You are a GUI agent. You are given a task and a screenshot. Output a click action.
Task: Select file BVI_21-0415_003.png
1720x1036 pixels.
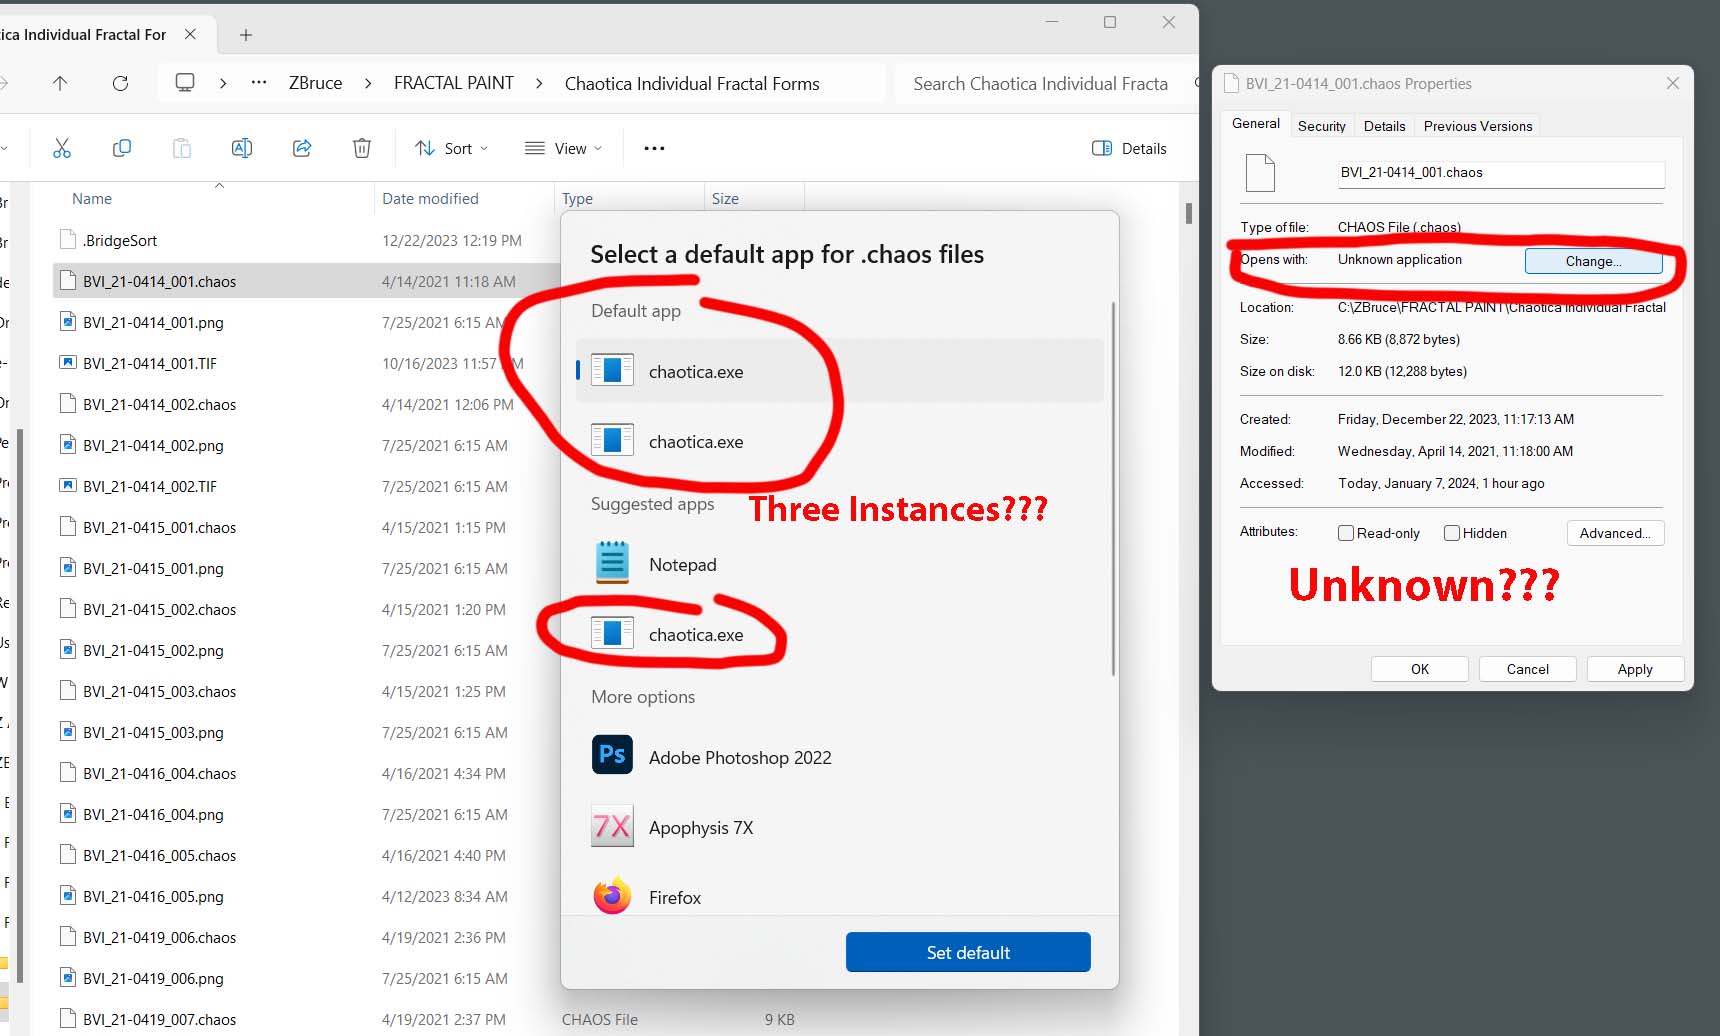pos(153,732)
